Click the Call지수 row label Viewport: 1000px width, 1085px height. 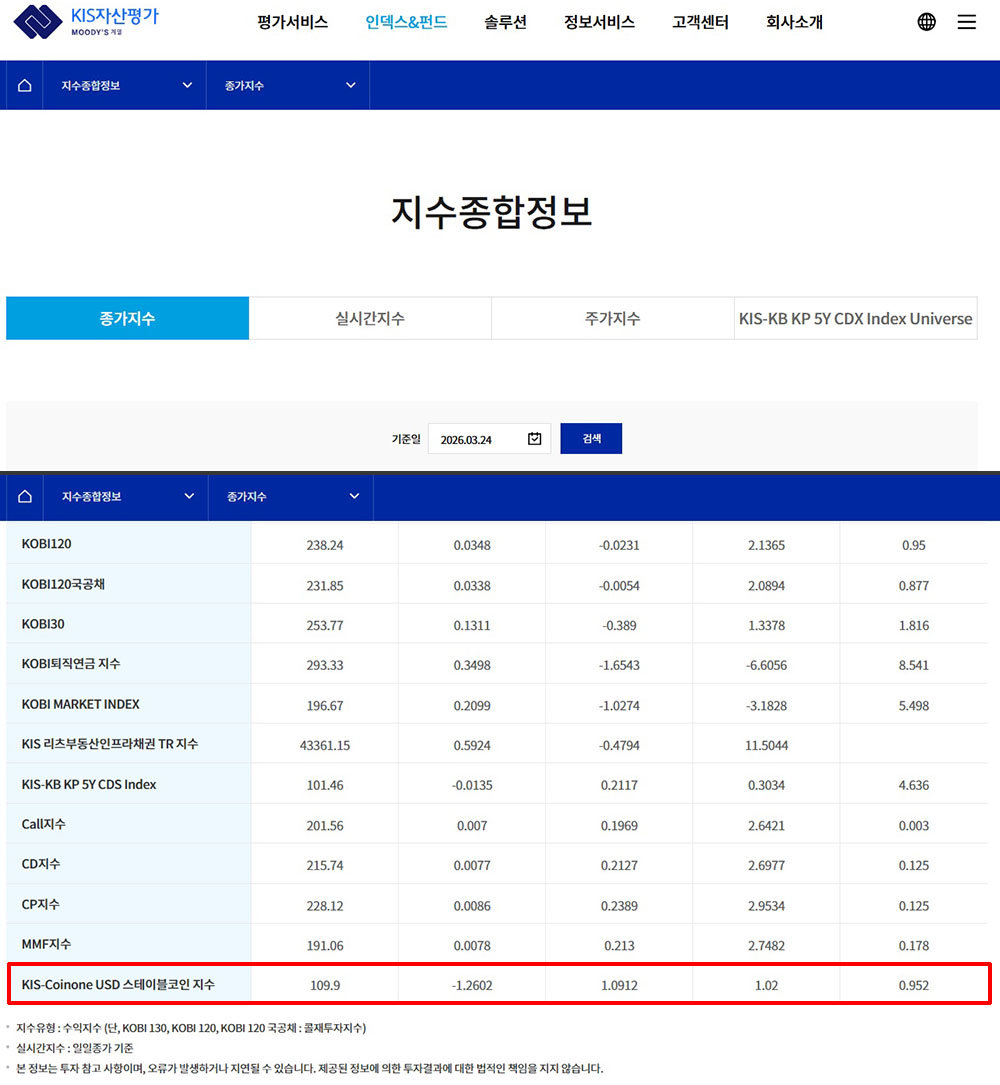(x=43, y=824)
